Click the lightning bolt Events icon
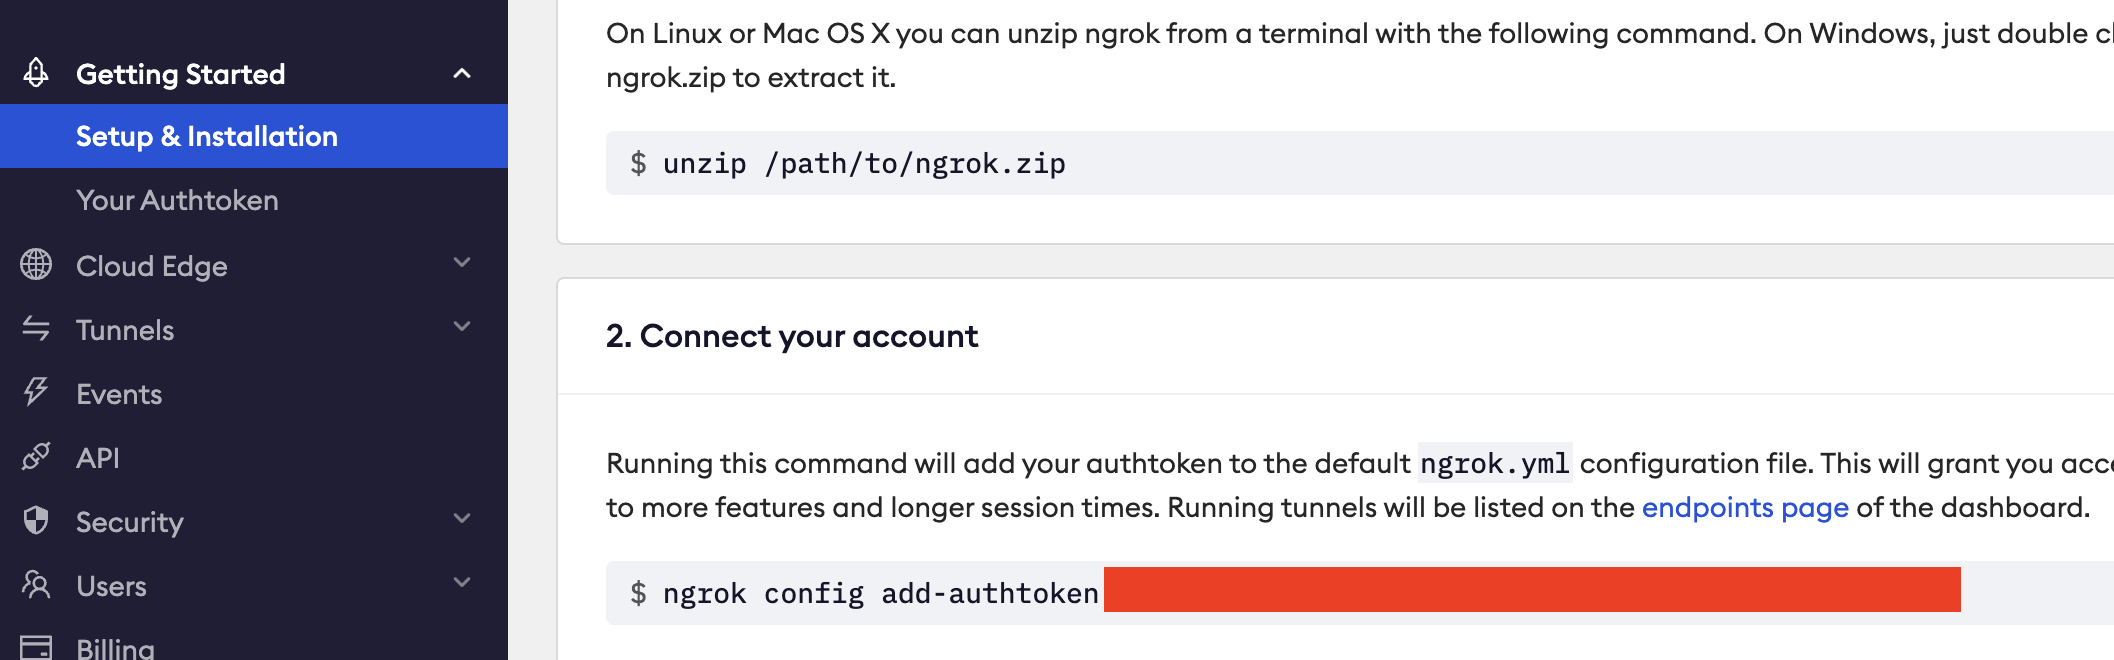The image size is (2114, 660). click(36, 392)
